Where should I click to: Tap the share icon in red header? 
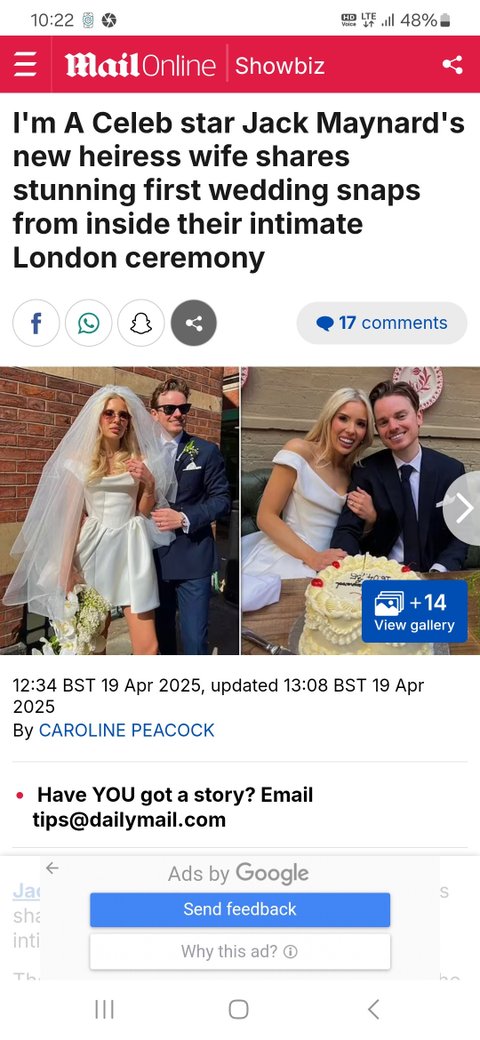click(452, 65)
